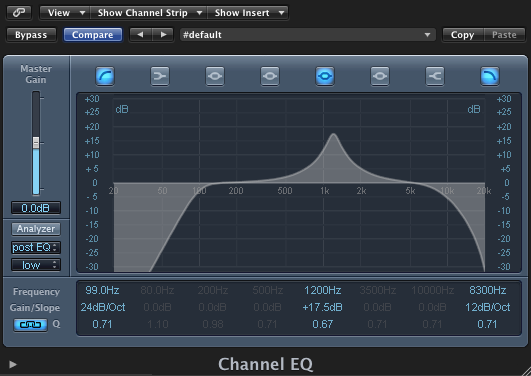The image size is (531, 376).
Task: Toggle the Analyzer button
Action: click(36, 229)
